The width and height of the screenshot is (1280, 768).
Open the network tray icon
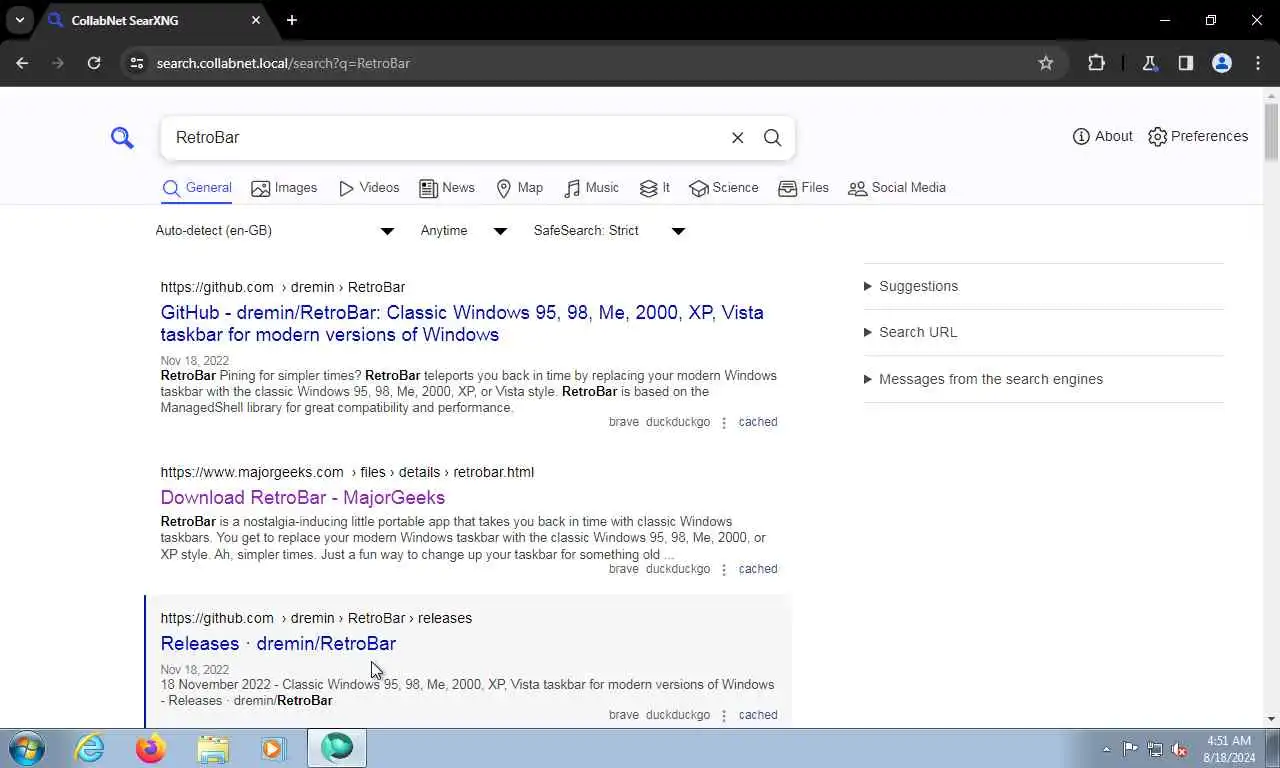pos(1155,749)
